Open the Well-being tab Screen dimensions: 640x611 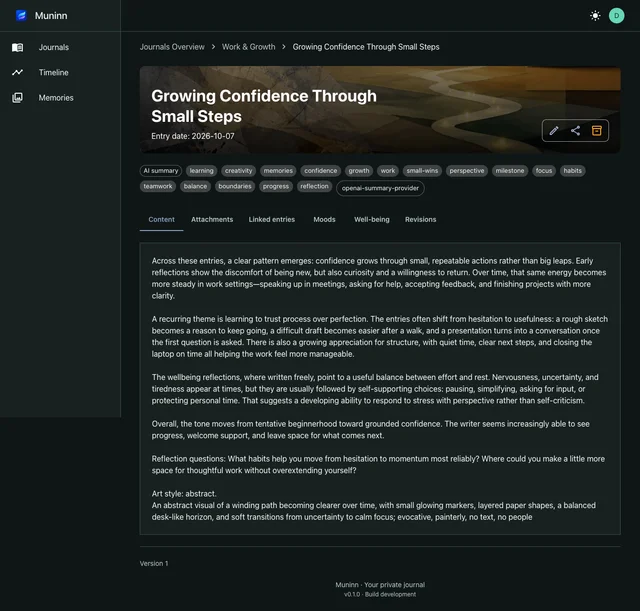pyautogui.click(x=371, y=220)
